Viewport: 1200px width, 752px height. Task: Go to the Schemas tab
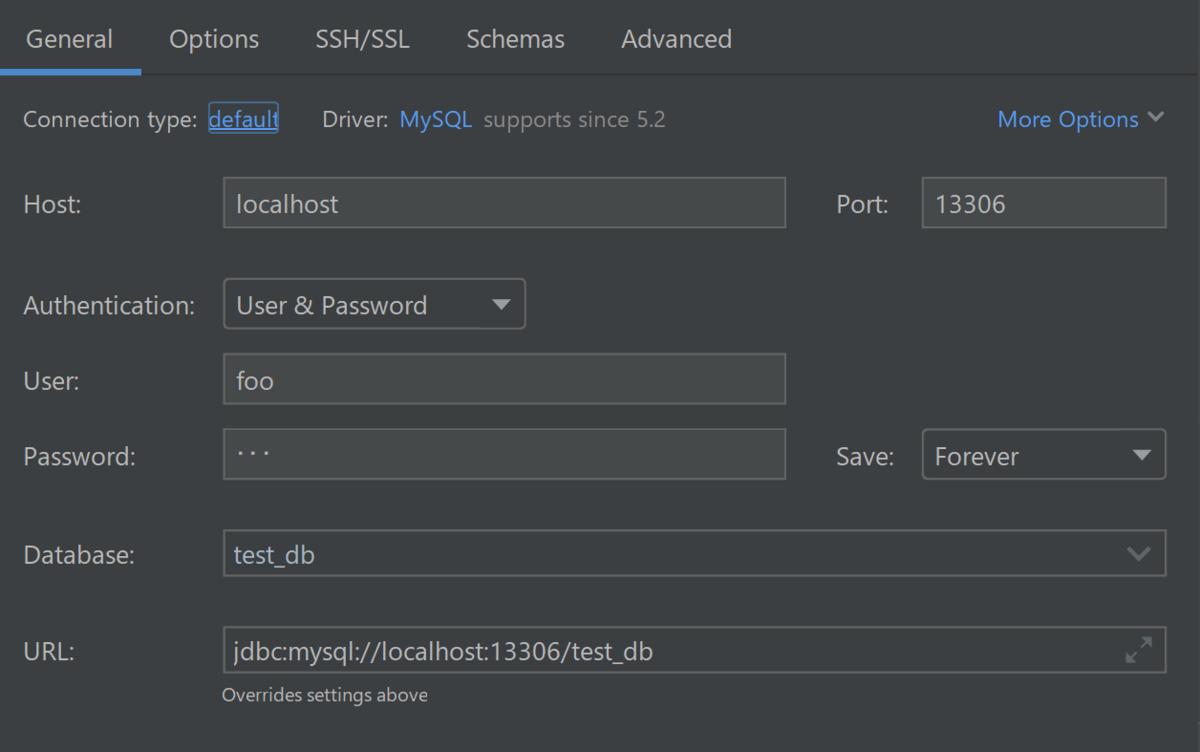pyautogui.click(x=515, y=39)
